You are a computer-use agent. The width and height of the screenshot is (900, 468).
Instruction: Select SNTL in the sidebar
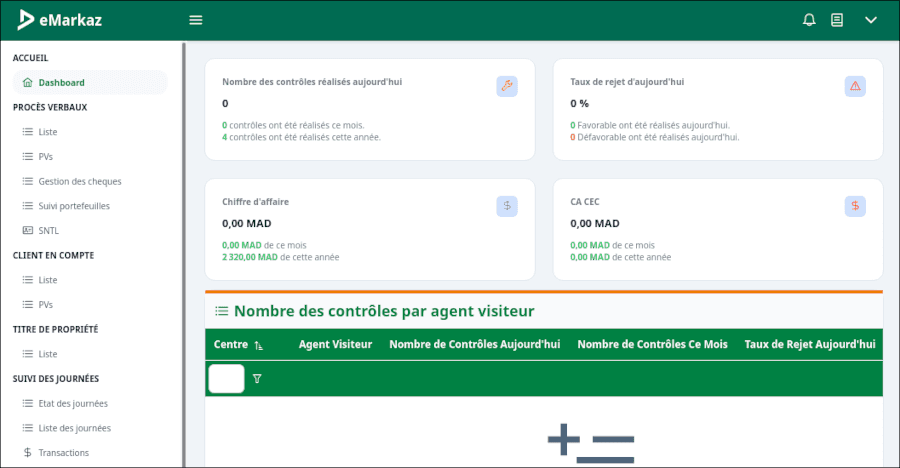click(x=49, y=230)
